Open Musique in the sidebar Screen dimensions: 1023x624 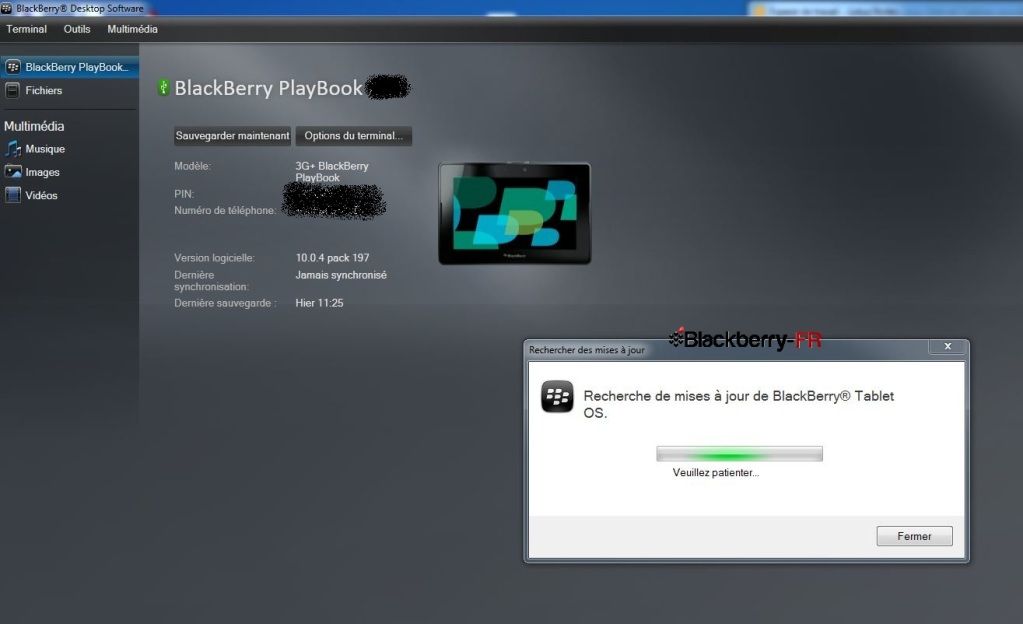(x=45, y=149)
